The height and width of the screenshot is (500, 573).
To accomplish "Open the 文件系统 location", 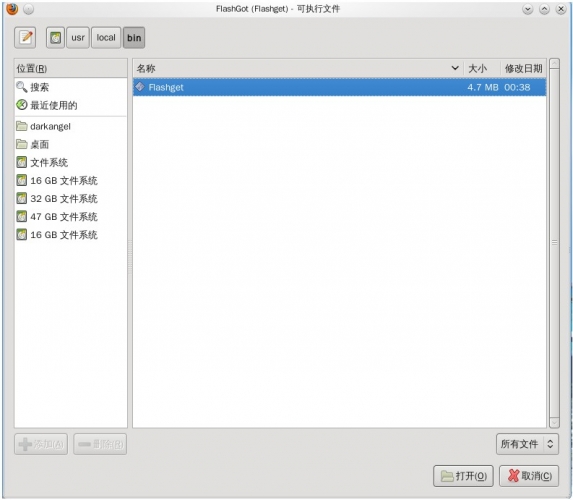I will [71, 162].
